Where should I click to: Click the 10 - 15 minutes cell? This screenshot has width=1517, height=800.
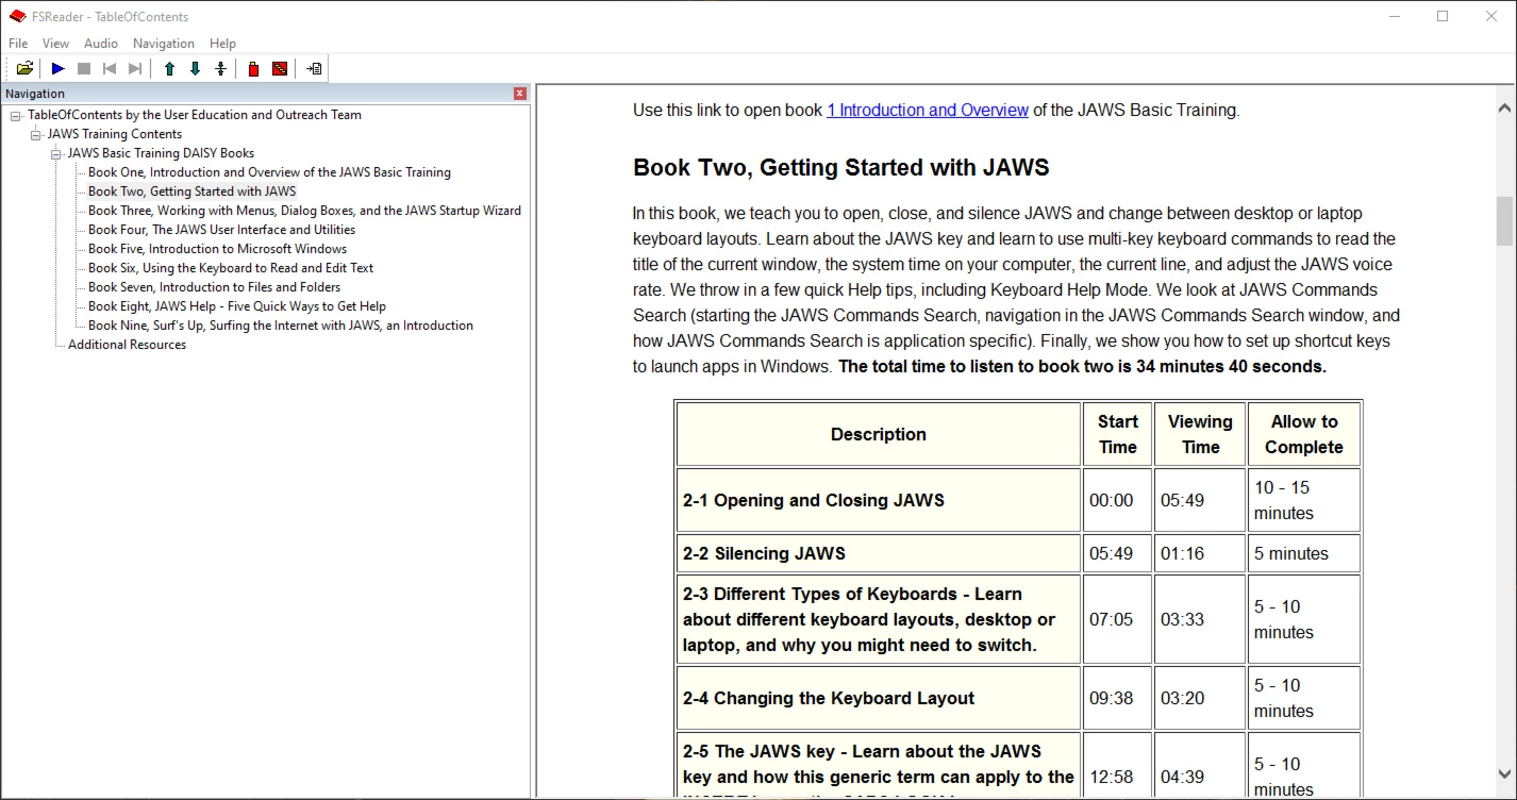click(x=1304, y=500)
